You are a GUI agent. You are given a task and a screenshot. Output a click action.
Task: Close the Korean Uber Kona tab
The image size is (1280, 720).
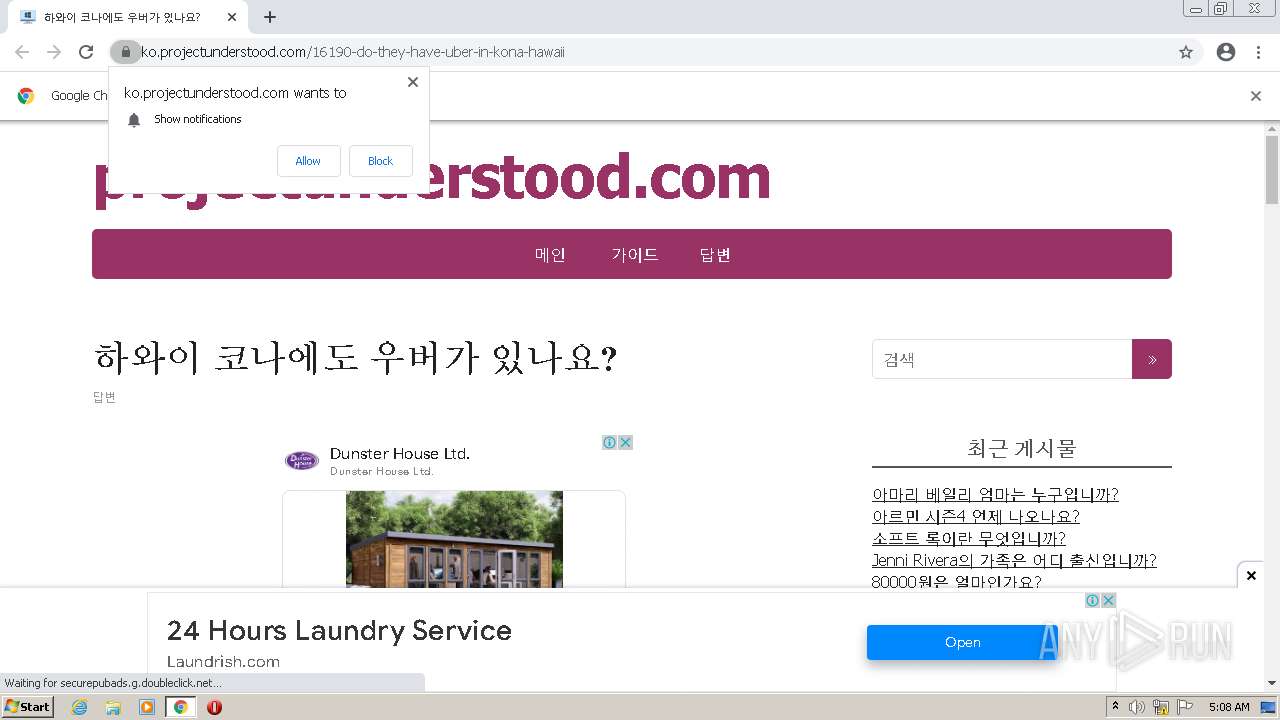pos(232,17)
